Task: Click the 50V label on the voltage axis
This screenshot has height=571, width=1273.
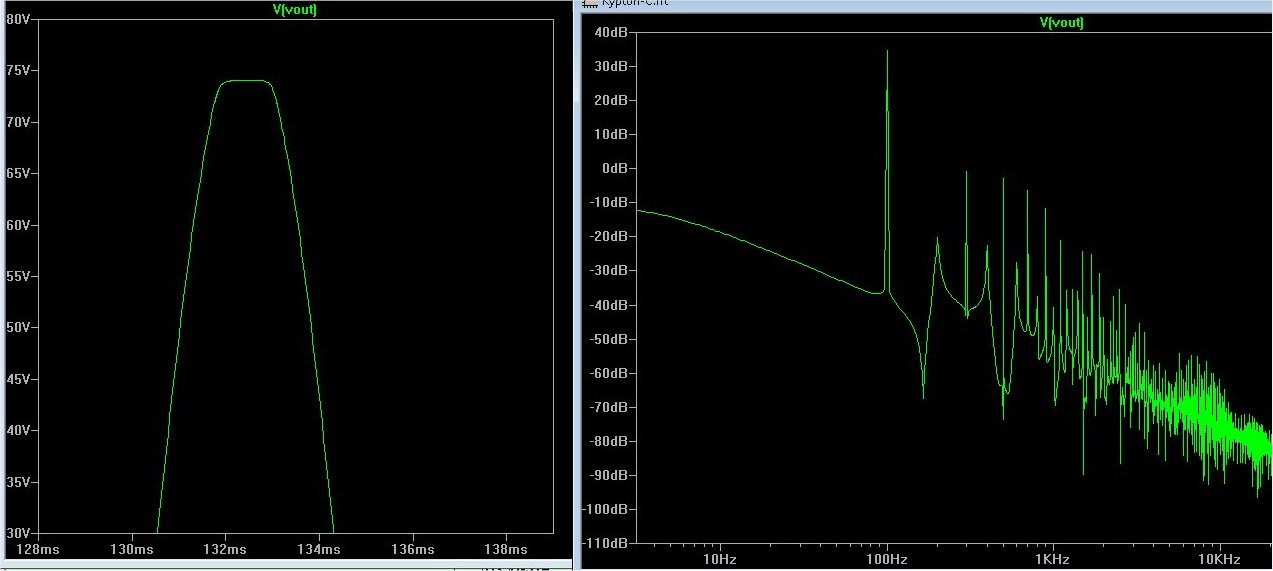Action: [x=19, y=327]
